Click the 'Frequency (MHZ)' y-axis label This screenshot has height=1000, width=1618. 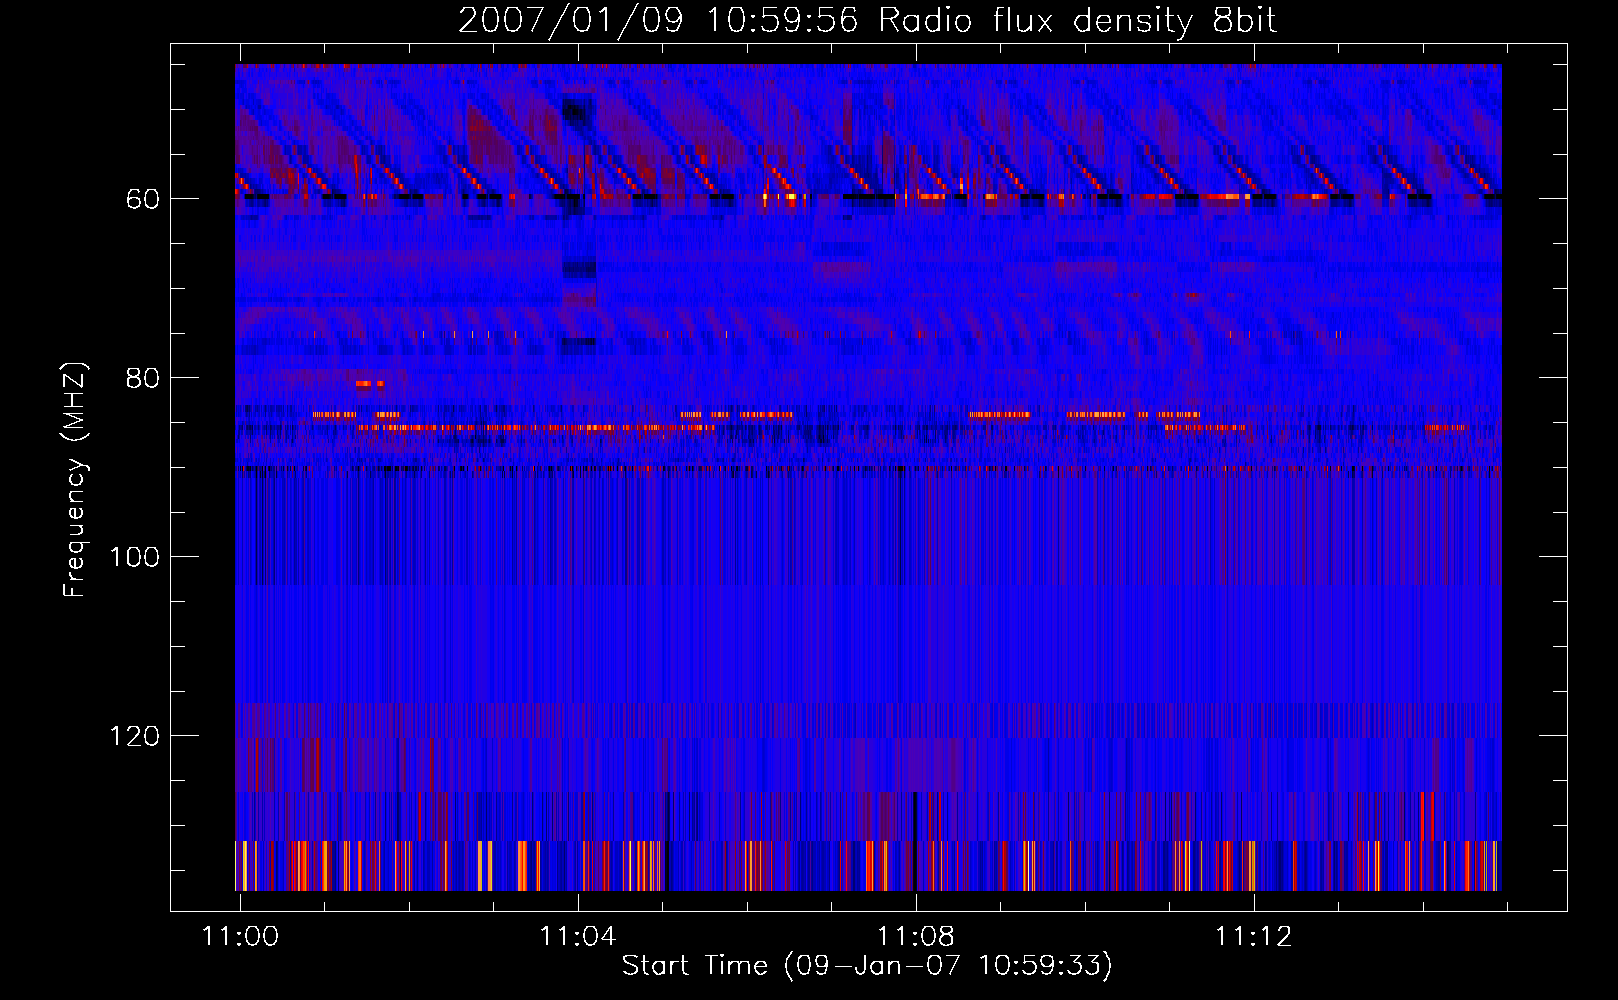point(75,479)
